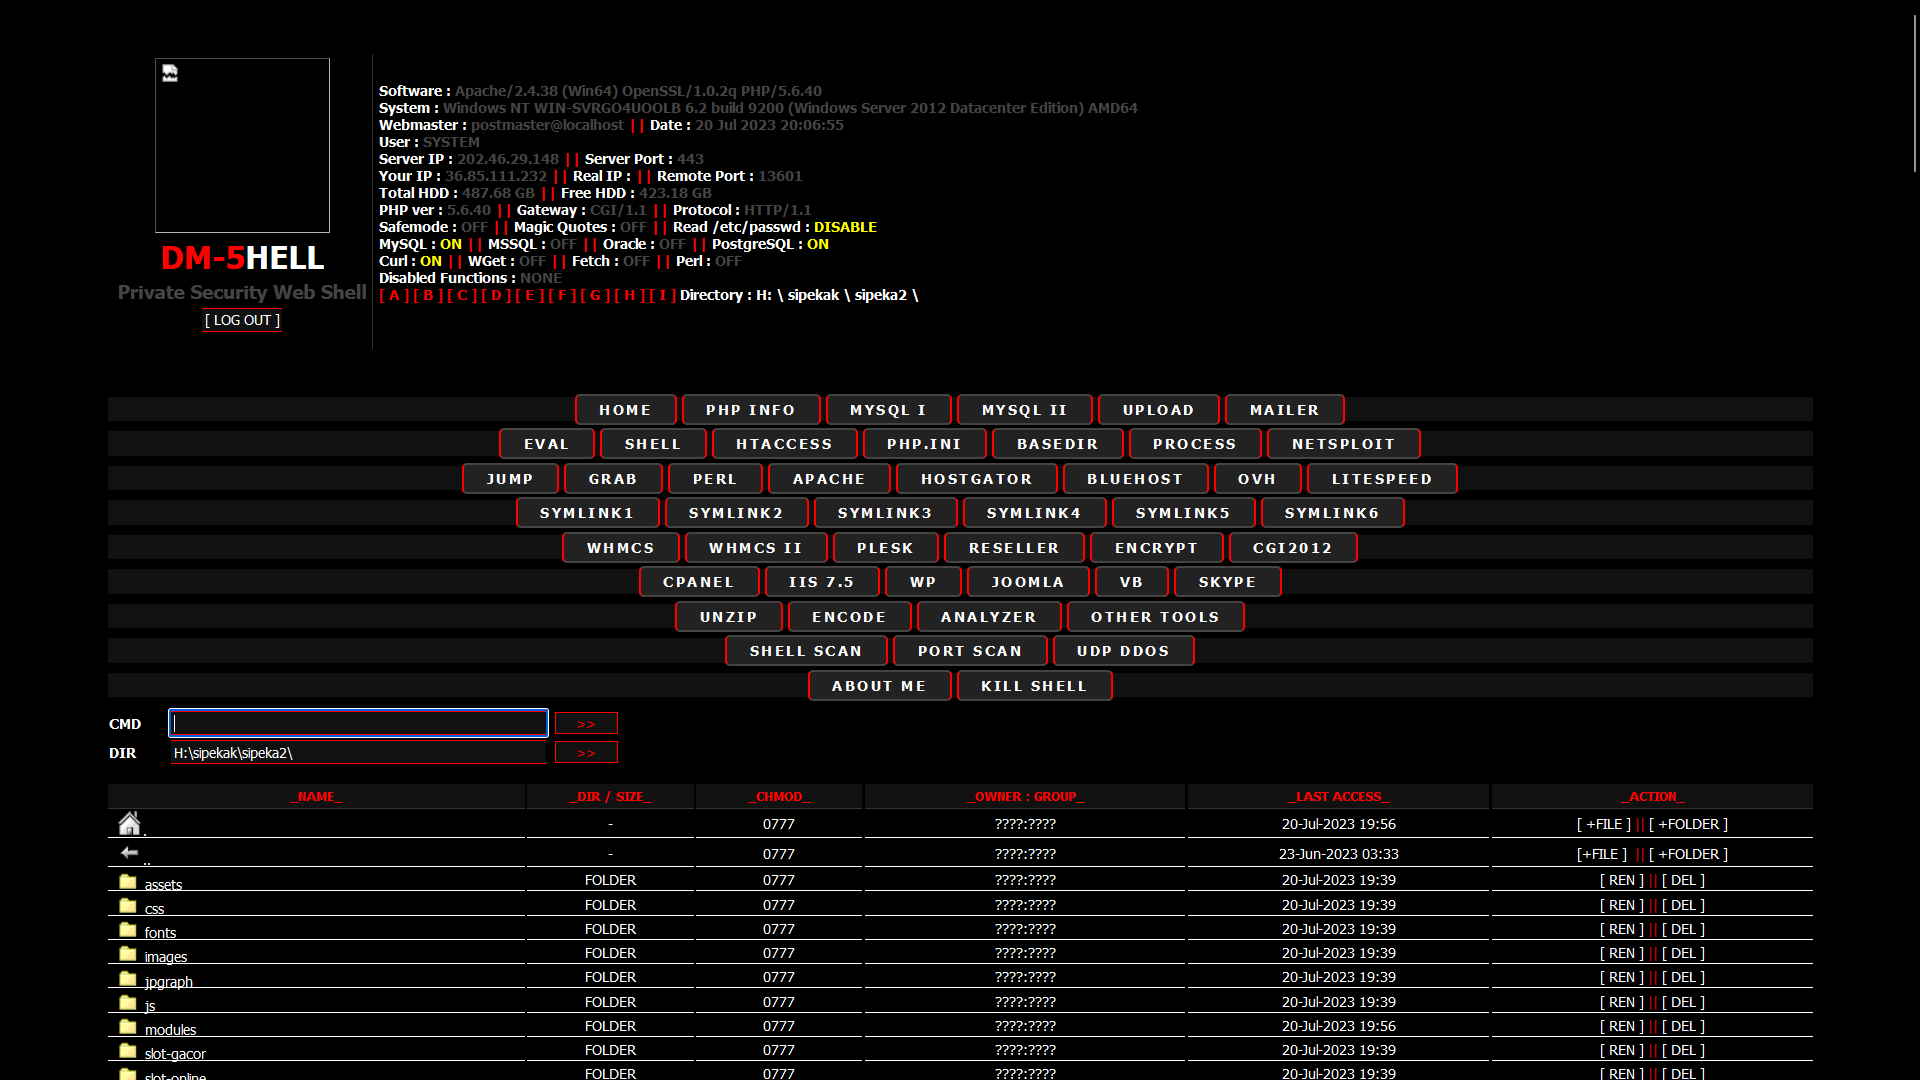
Task: Switch to drive H link
Action: [631, 295]
